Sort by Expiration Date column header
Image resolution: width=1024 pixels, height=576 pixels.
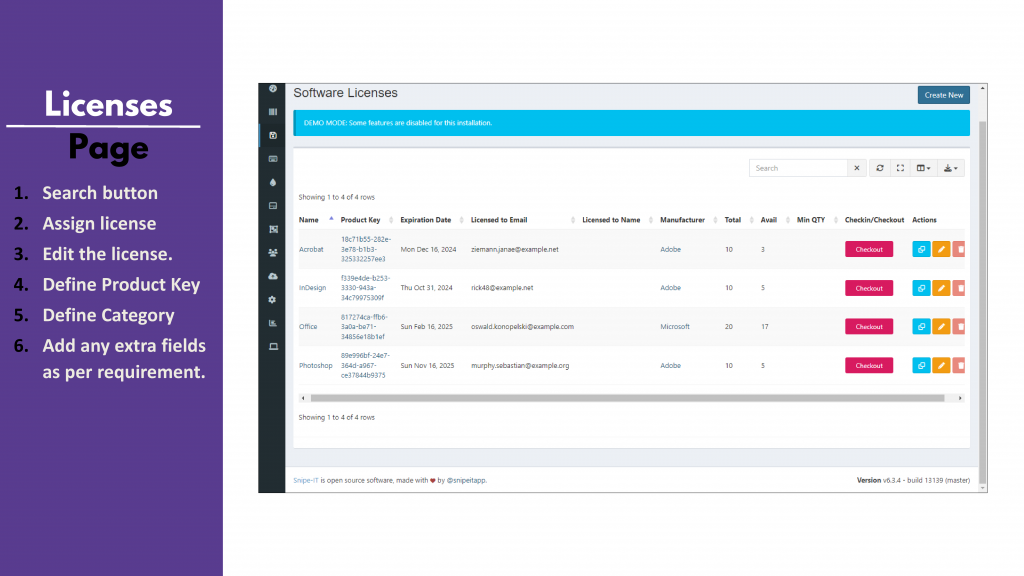[425, 220]
